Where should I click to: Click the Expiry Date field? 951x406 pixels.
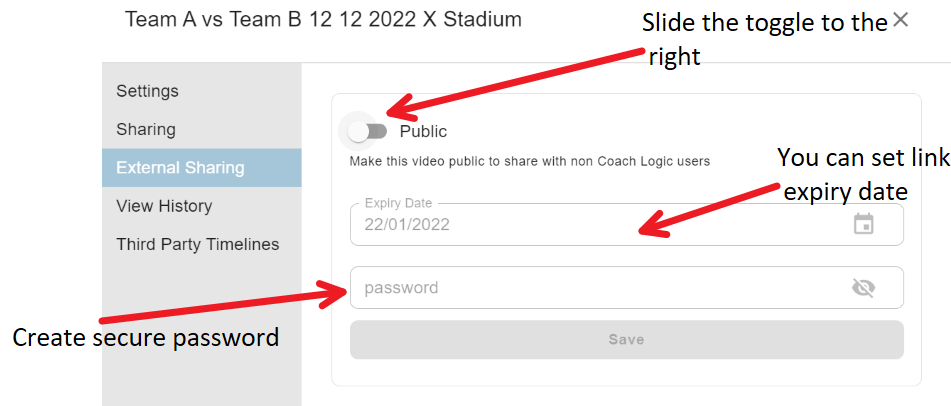(x=627, y=224)
